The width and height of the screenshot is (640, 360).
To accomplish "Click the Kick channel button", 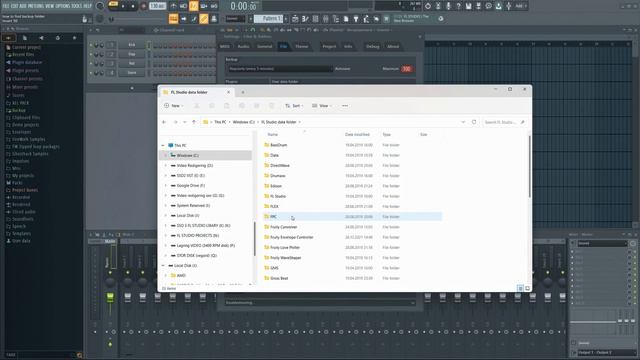I will 132,44.
